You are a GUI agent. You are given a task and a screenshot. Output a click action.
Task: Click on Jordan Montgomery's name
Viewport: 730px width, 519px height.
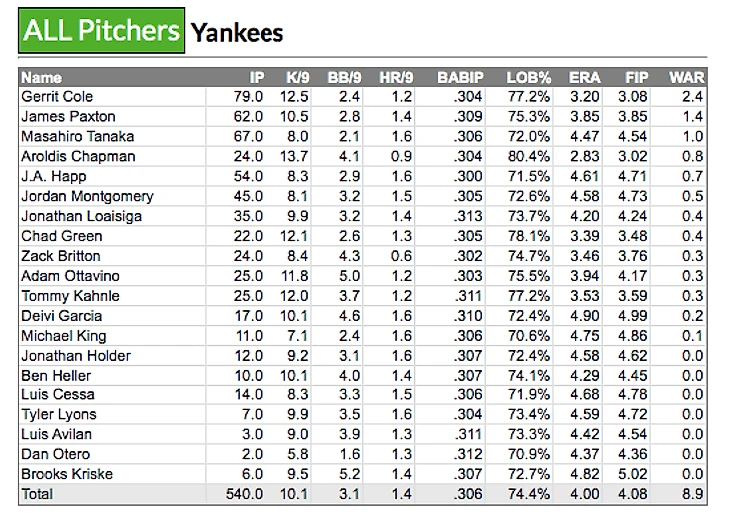(x=87, y=196)
